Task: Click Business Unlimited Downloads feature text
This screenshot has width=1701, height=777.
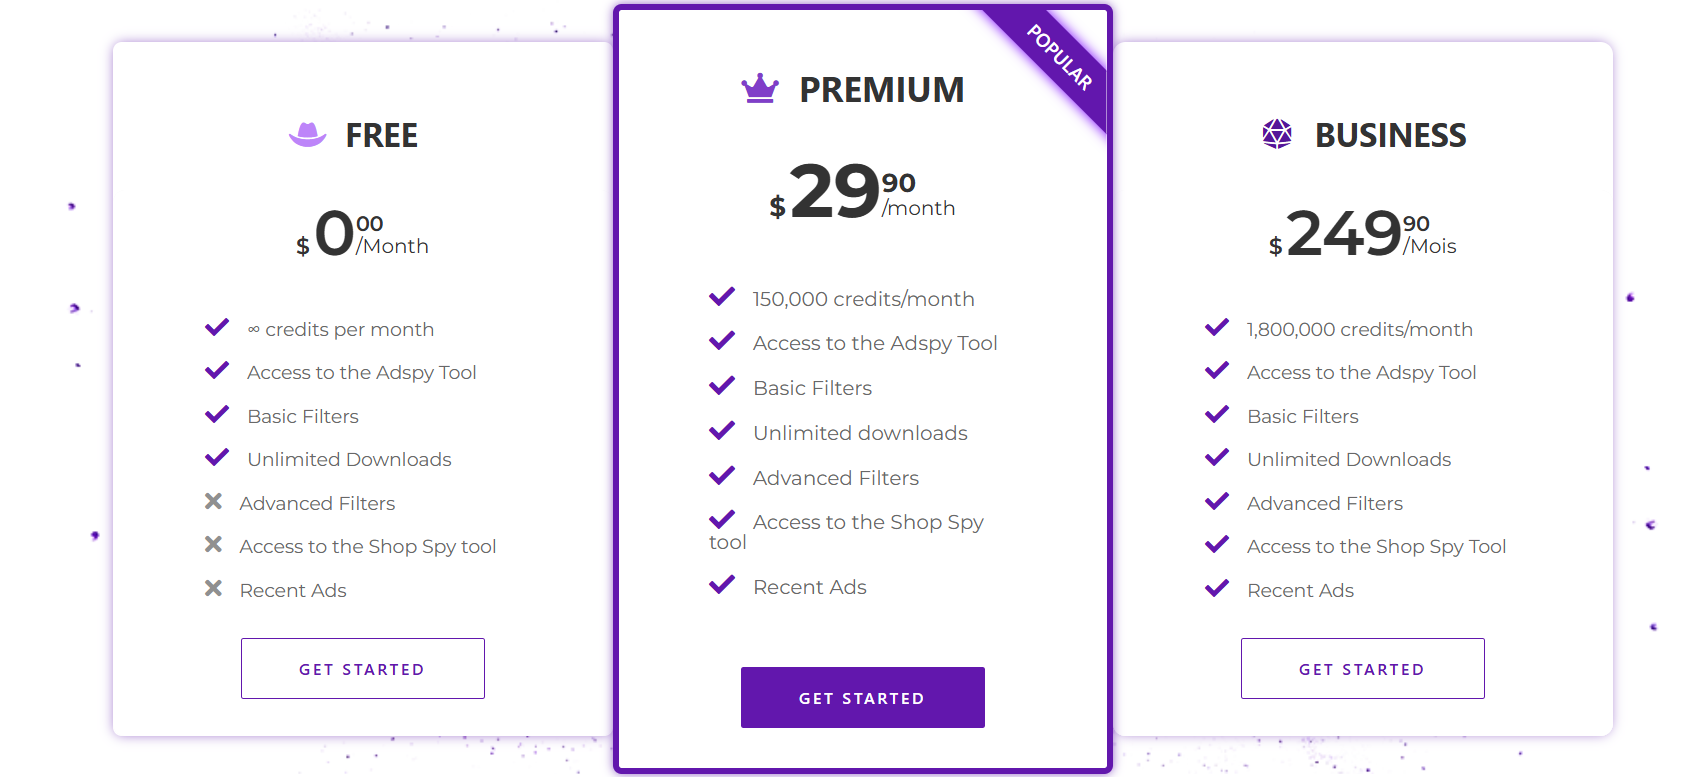Action: tap(1349, 459)
